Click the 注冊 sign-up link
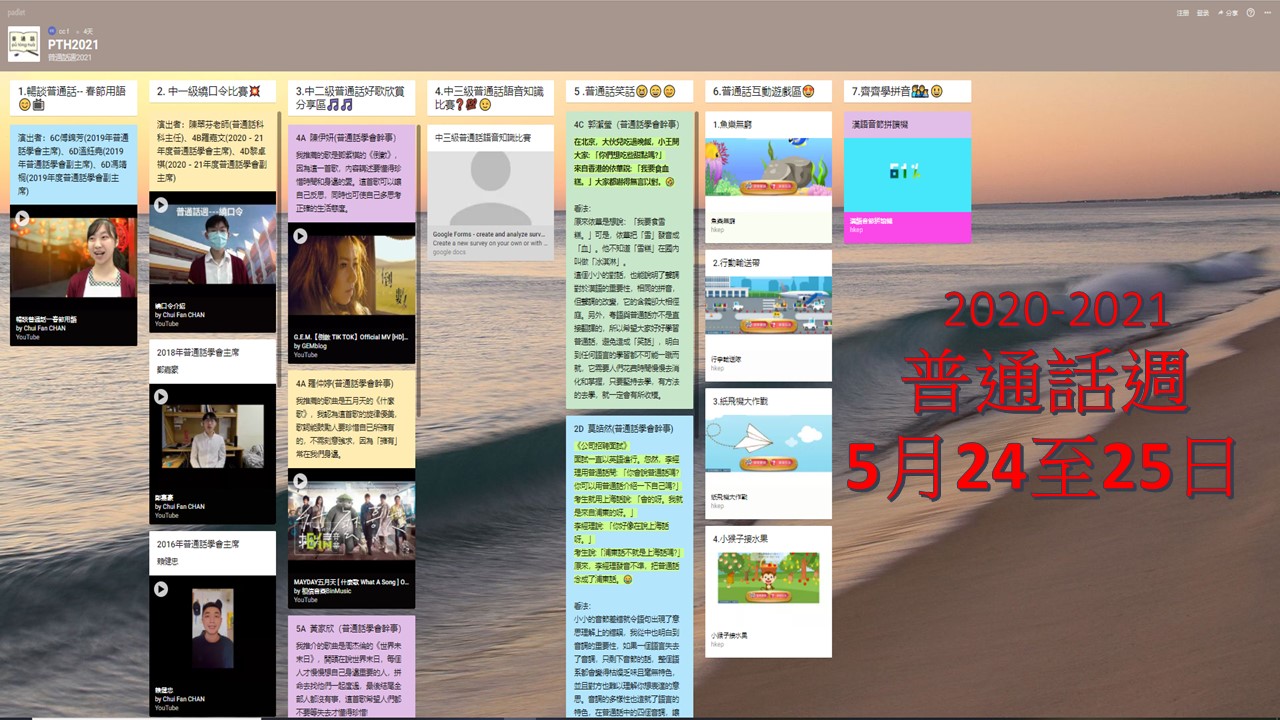Image resolution: width=1280 pixels, height=720 pixels. 1183,13
